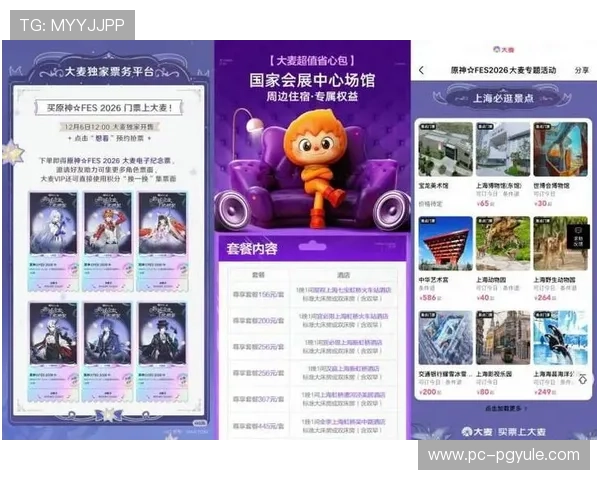Select the 尊享套餐156元/套 package row
The image size is (600, 480).
click(x=312, y=294)
